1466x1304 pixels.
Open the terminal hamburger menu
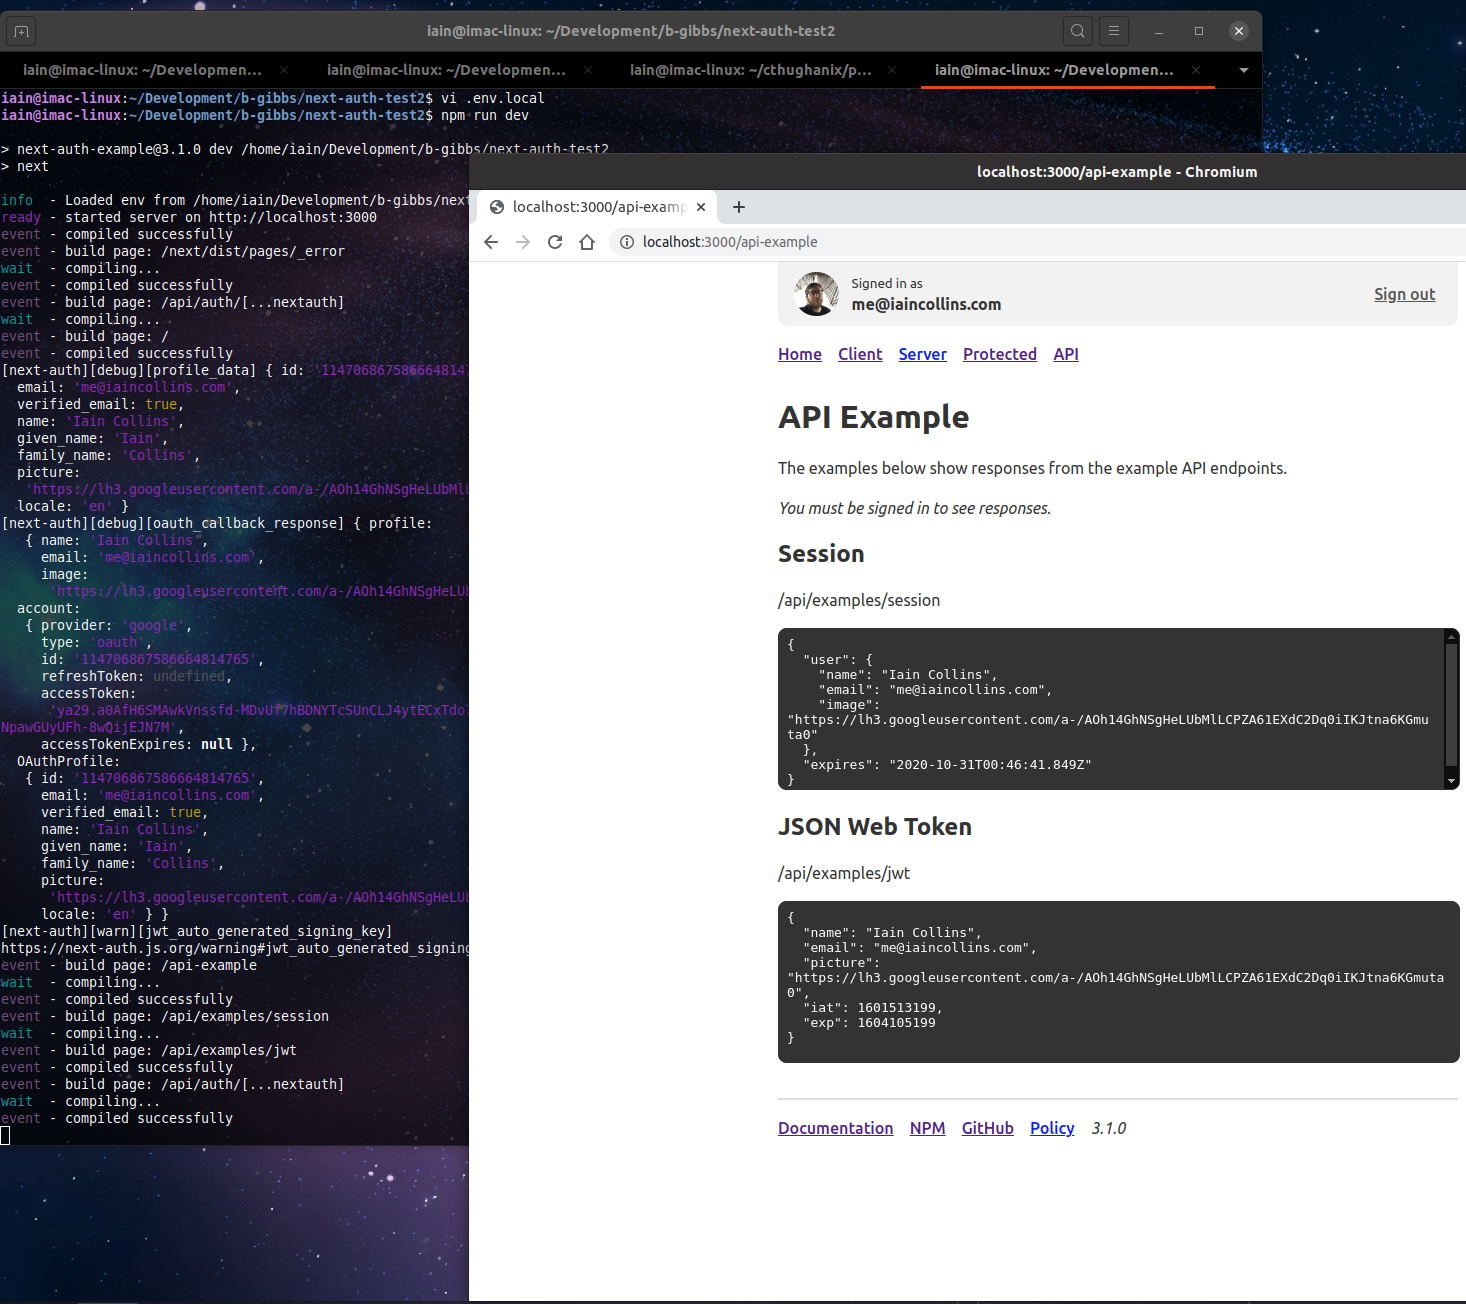pyautogui.click(x=1113, y=30)
